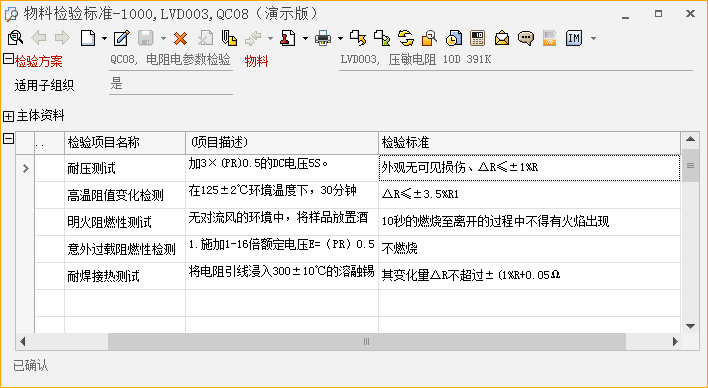708x388 pixels.
Task: Open dropdown arrow next to save icon
Action: [163, 38]
